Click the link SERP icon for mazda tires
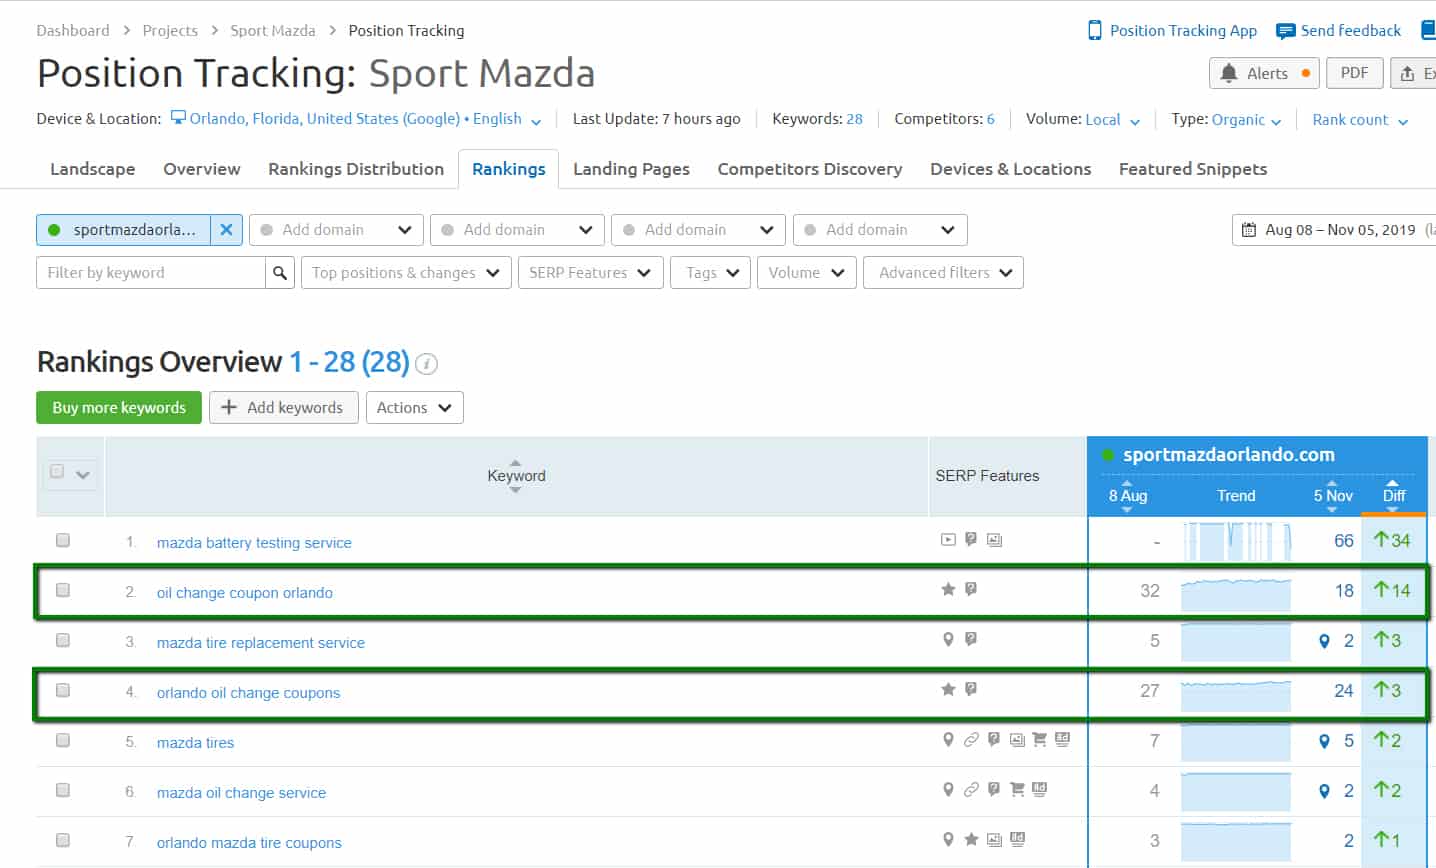The width and height of the screenshot is (1436, 868). coord(971,740)
